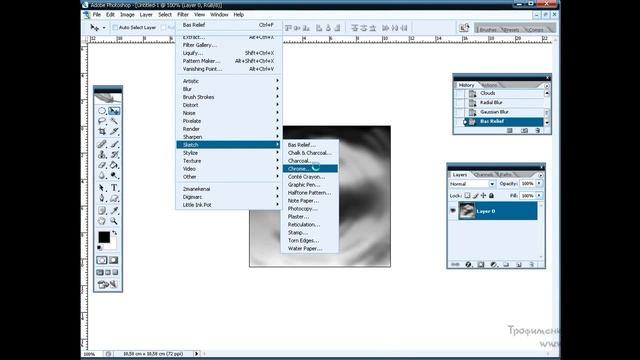Select the Crop tool
The width and height of the screenshot is (640, 360).
(x=102, y=131)
